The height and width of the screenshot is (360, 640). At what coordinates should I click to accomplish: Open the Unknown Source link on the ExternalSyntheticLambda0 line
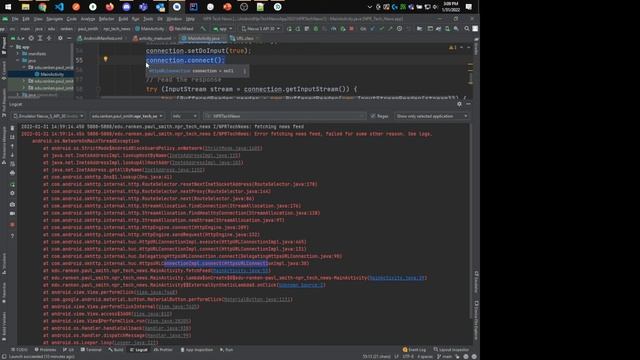coord(301,285)
